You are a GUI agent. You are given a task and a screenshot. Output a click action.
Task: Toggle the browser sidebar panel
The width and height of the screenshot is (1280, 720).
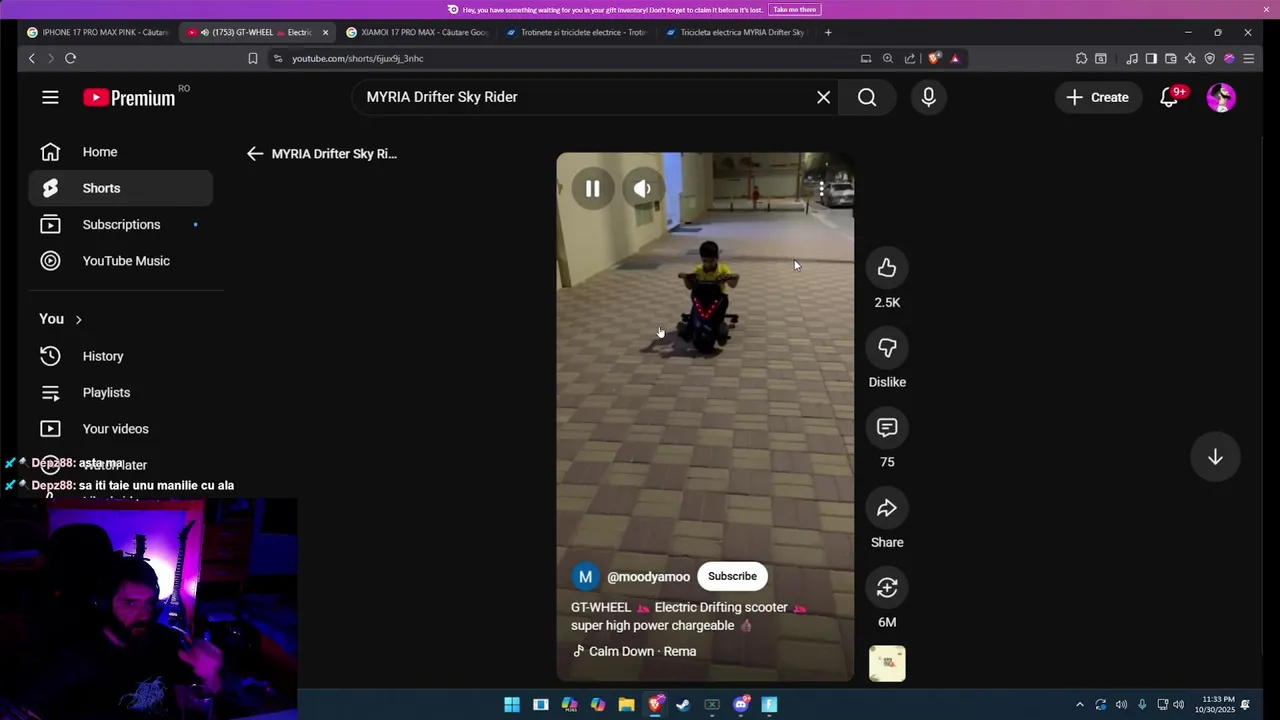pos(1151,58)
